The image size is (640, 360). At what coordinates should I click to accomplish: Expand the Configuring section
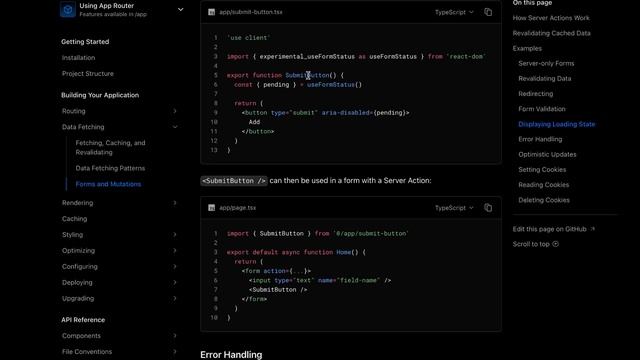[x=175, y=267]
